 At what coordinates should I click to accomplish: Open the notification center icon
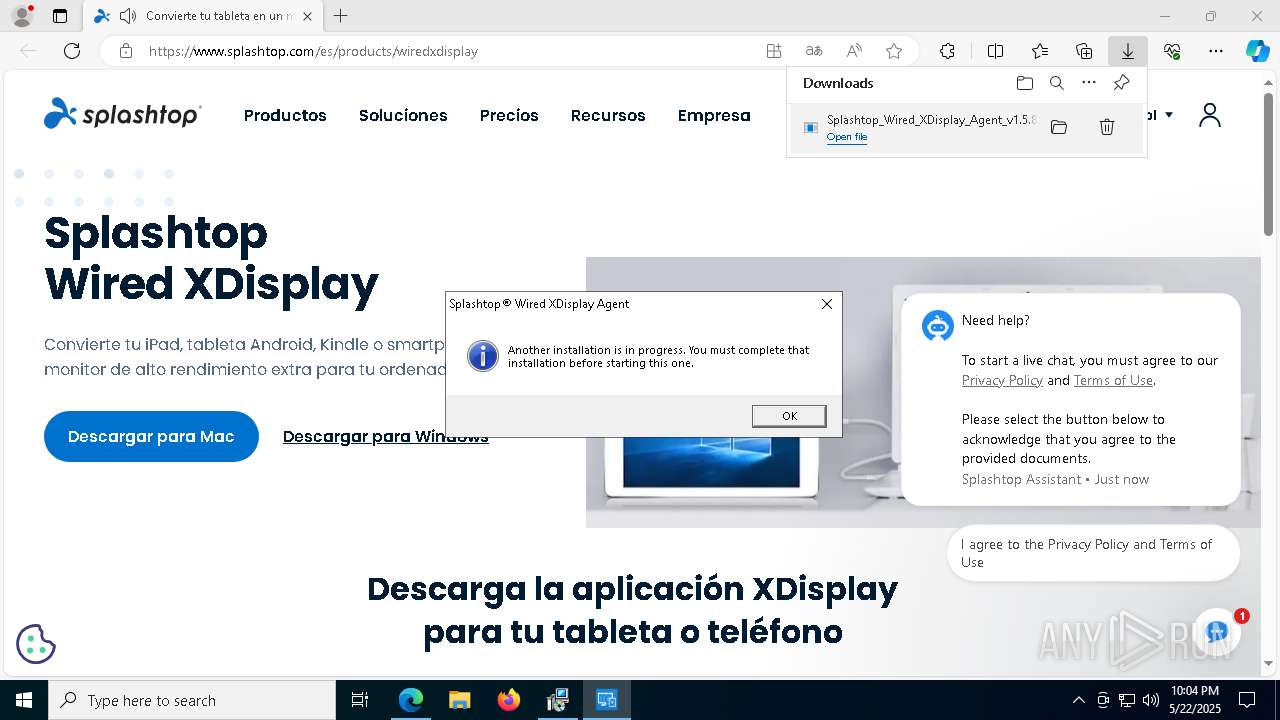(1247, 700)
